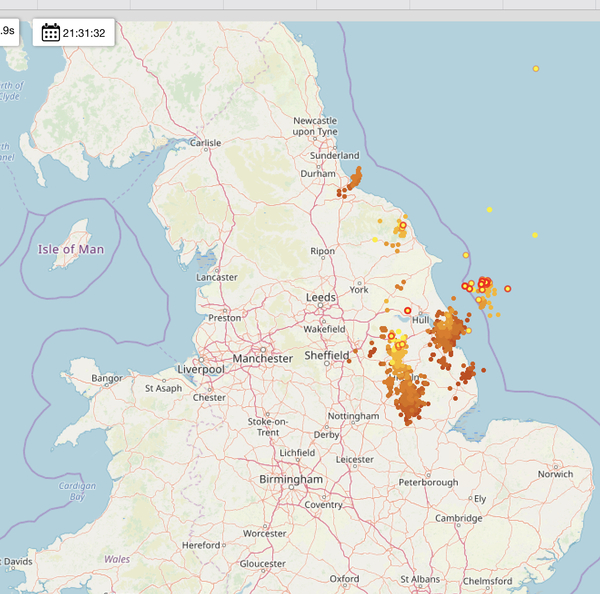The width and height of the screenshot is (600, 594).
Task: Click the Norwich city label
Action: [555, 474]
